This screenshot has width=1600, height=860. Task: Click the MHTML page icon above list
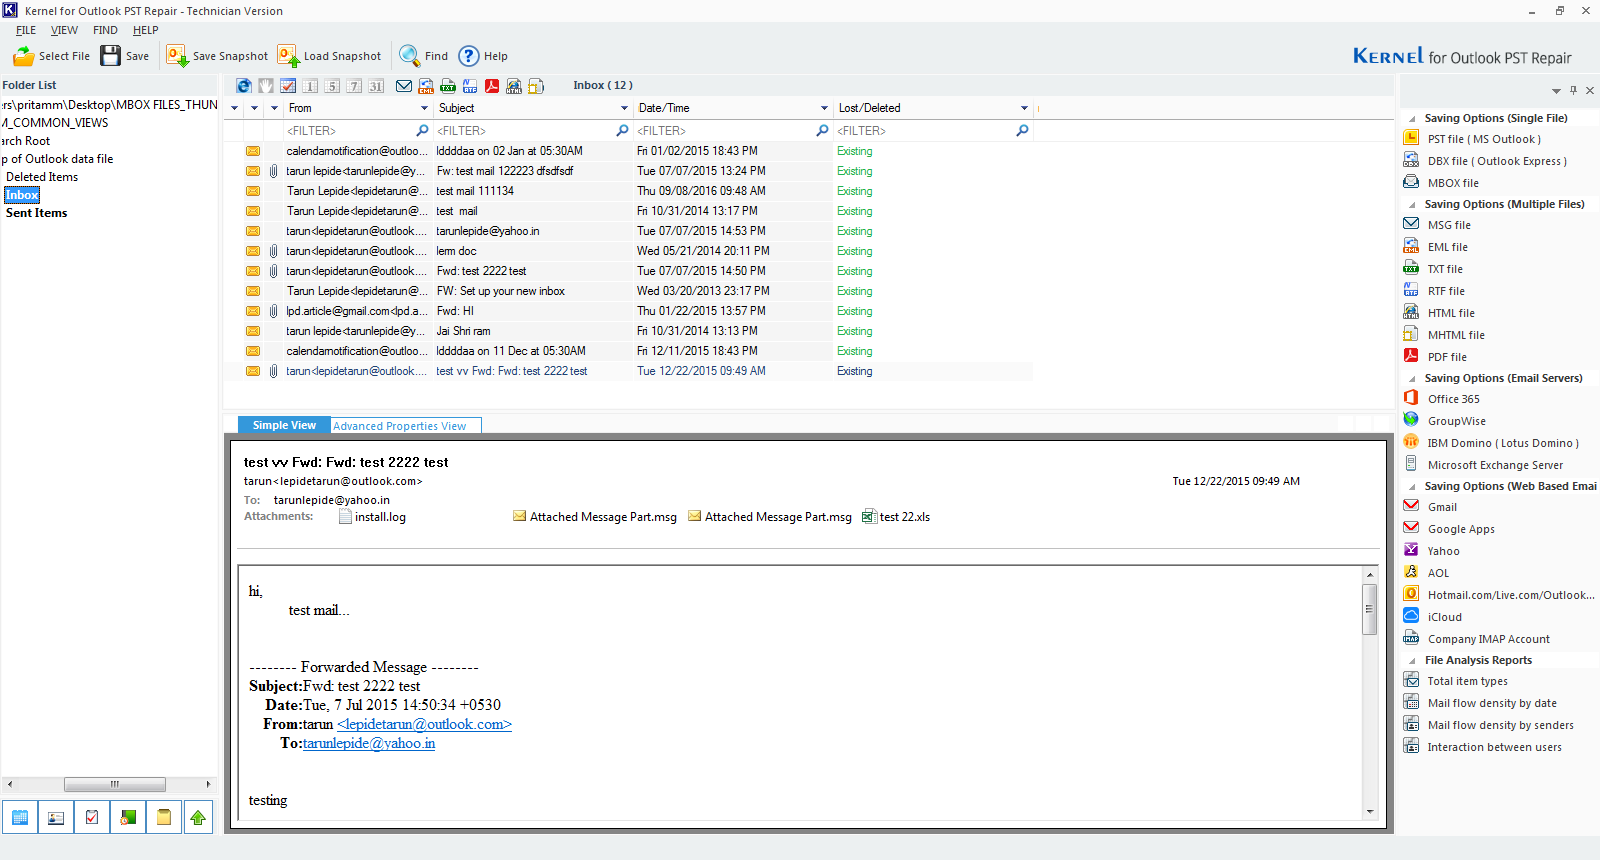(536, 86)
